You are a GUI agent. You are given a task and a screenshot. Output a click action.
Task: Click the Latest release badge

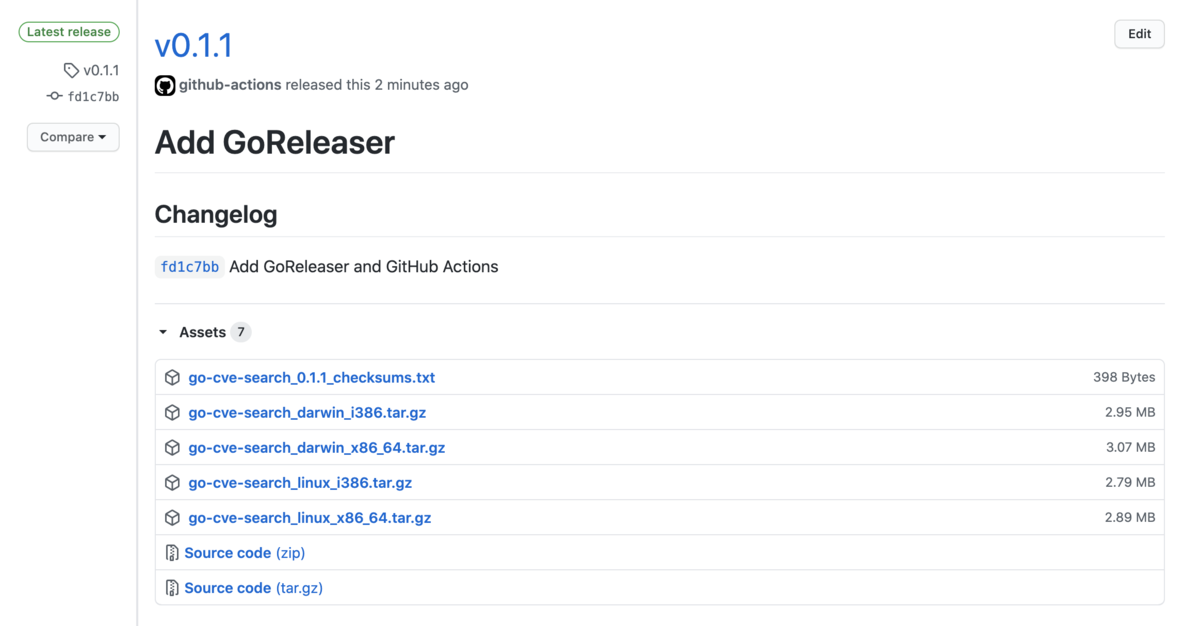pyautogui.click(x=69, y=32)
